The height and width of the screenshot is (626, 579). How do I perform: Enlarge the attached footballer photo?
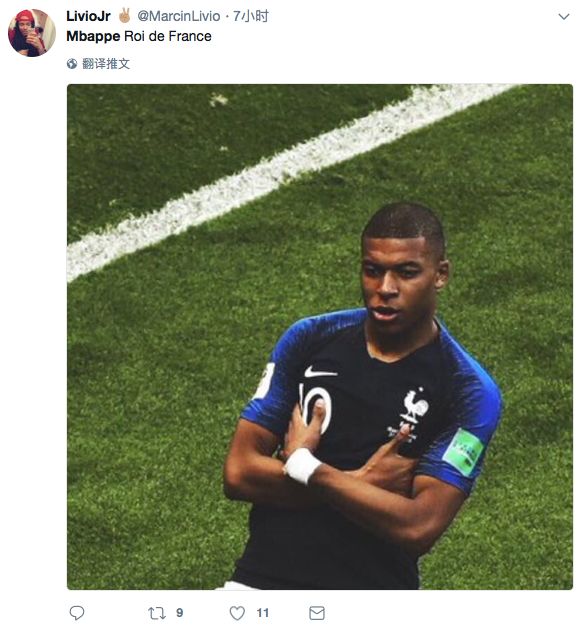(x=320, y=337)
